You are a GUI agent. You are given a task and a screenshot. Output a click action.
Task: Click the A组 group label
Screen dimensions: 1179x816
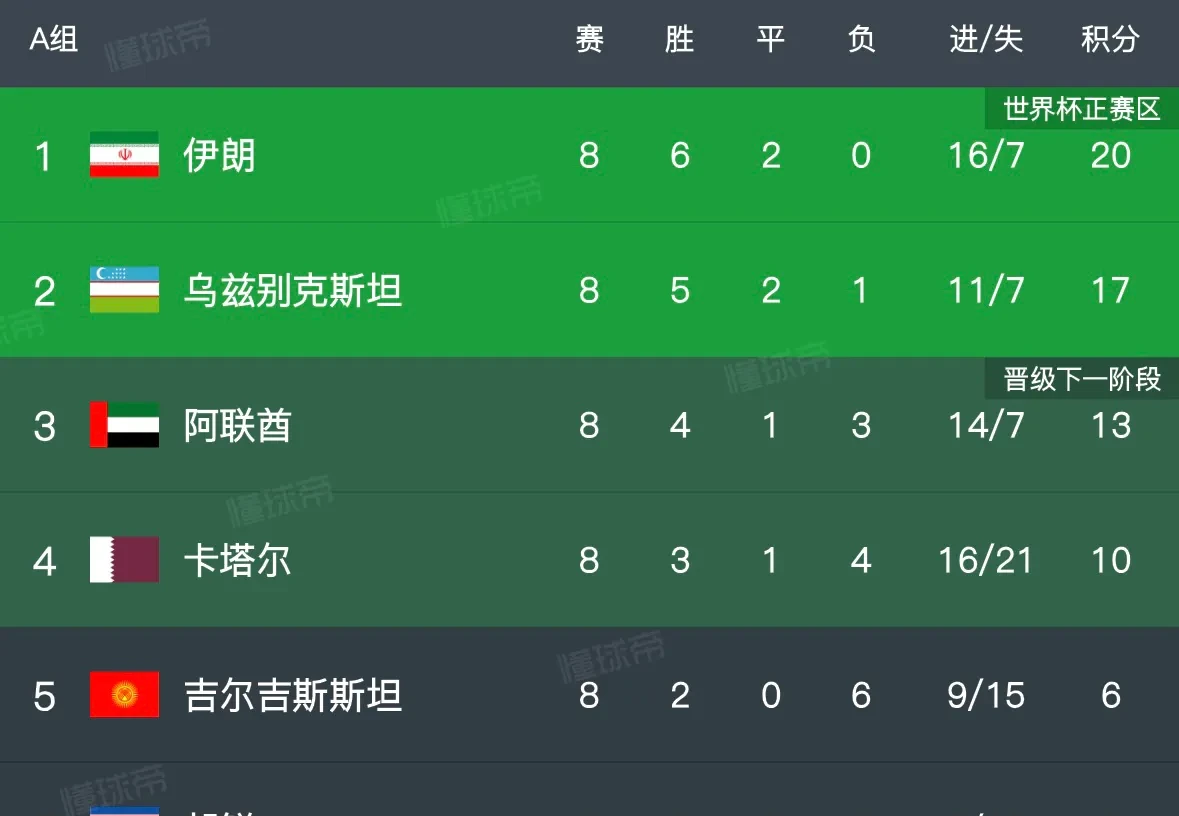[x=54, y=40]
